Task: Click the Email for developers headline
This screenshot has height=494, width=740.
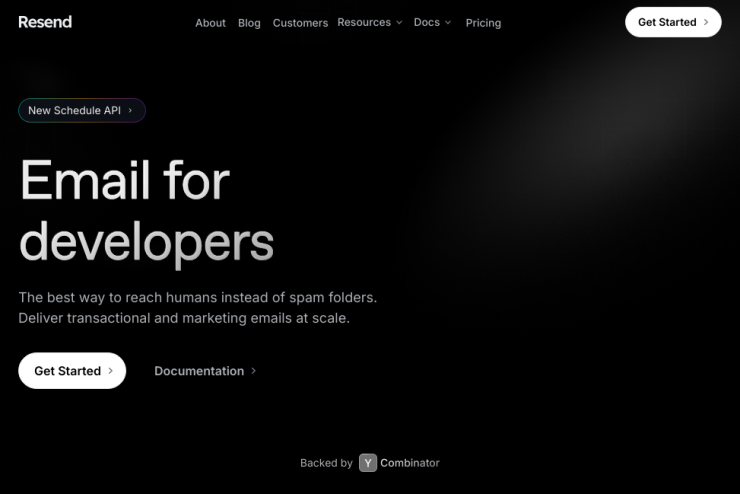Action: [146, 211]
